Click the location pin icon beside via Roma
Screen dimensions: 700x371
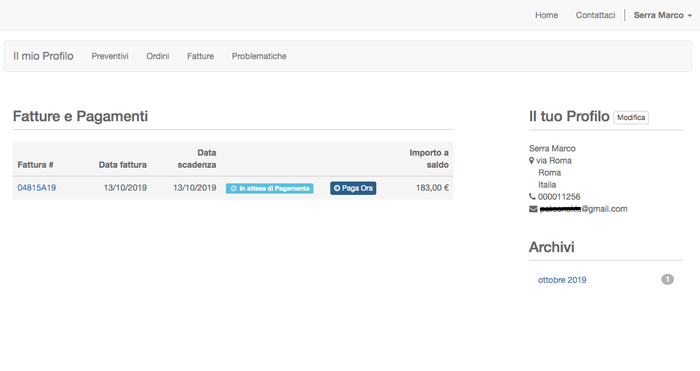click(x=531, y=160)
